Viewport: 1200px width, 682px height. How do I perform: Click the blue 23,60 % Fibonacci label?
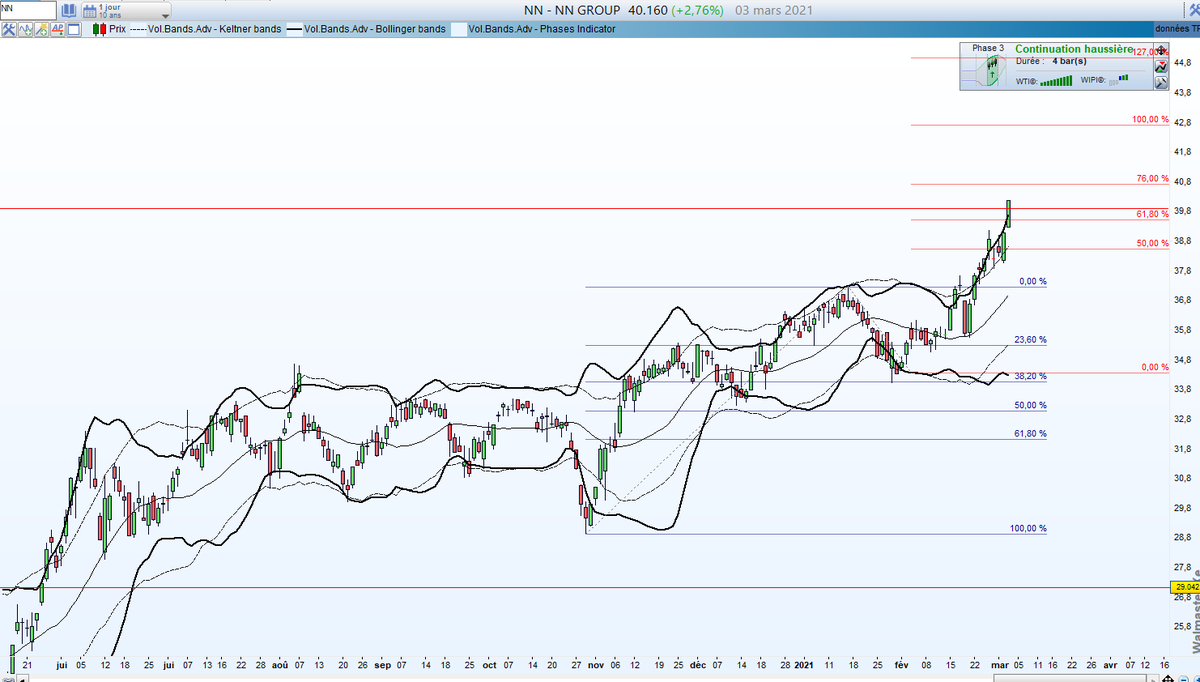[1030, 340]
